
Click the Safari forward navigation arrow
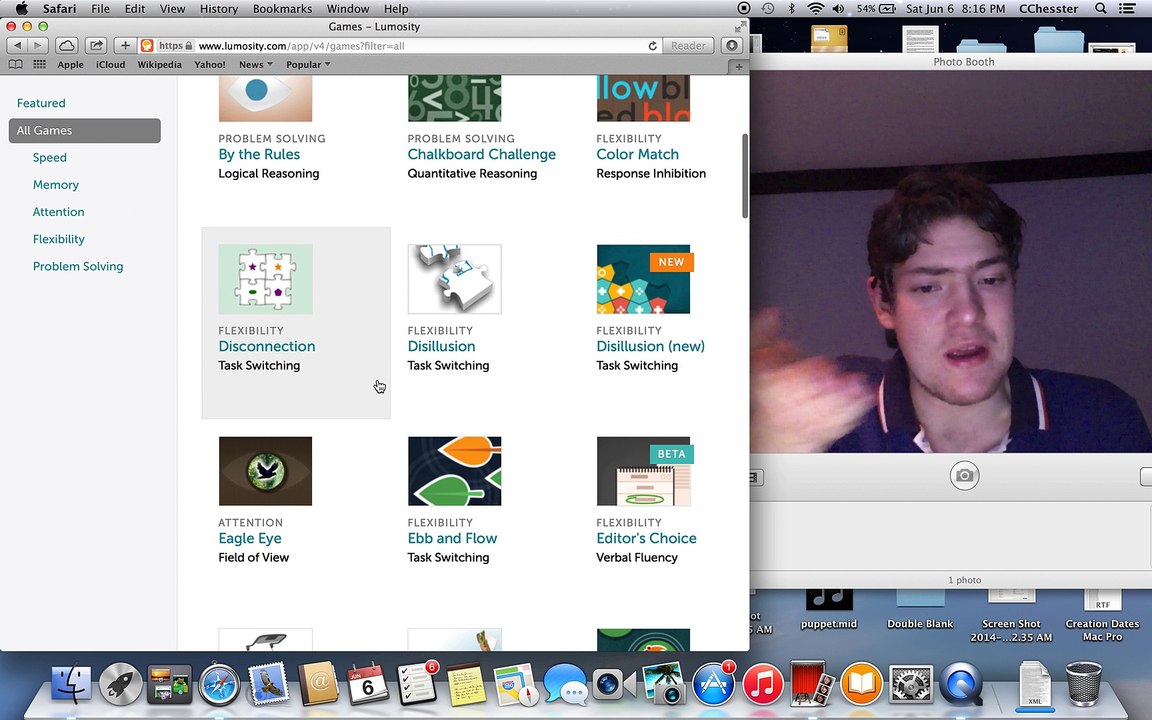[x=37, y=46]
